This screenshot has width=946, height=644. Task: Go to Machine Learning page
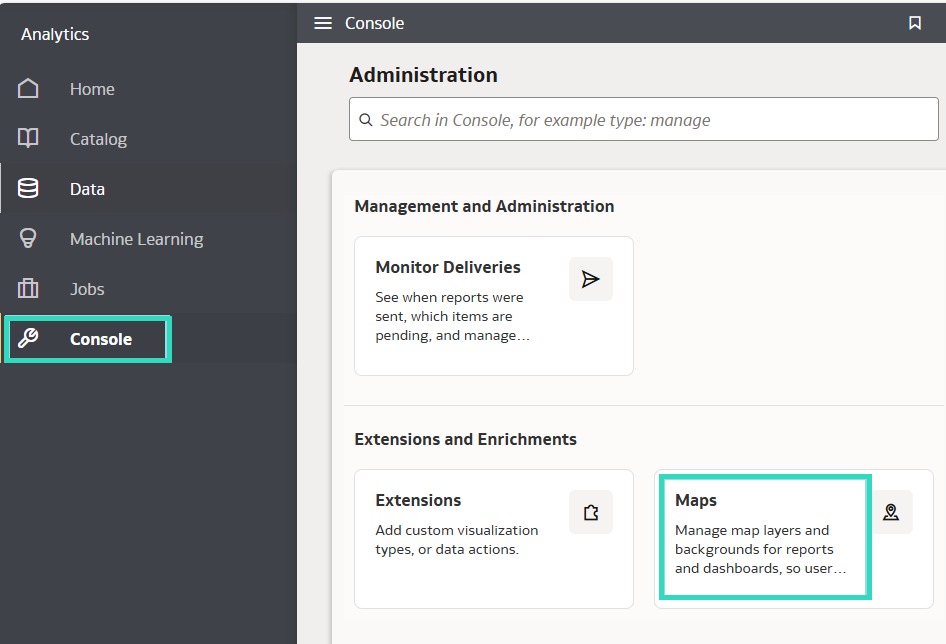pyautogui.click(x=136, y=239)
